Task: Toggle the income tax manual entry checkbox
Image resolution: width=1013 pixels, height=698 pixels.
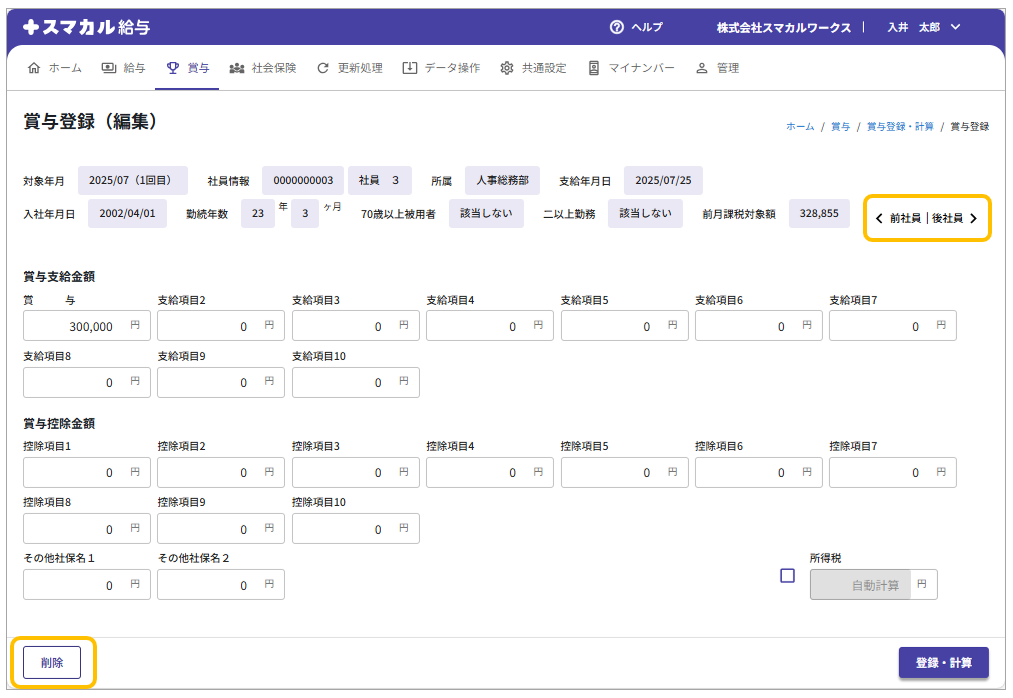Action: point(787,576)
